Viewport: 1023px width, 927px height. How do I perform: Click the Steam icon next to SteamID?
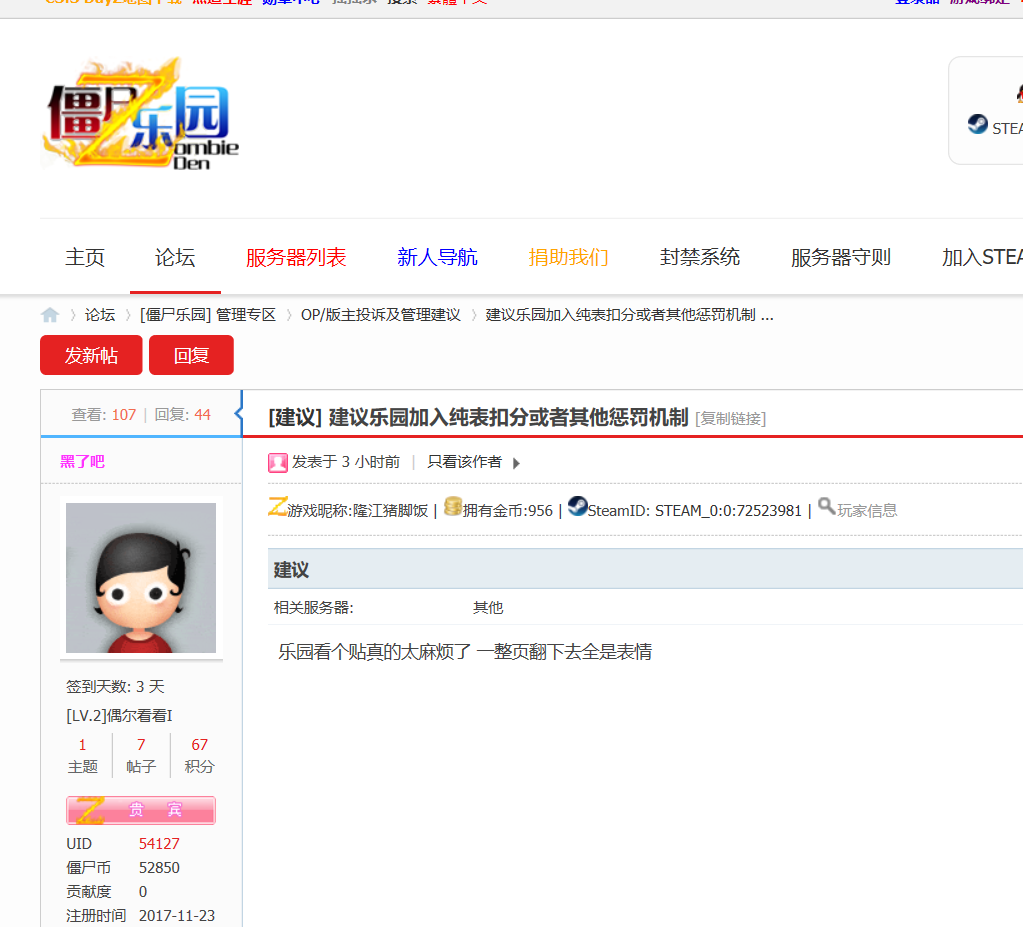tap(577, 507)
